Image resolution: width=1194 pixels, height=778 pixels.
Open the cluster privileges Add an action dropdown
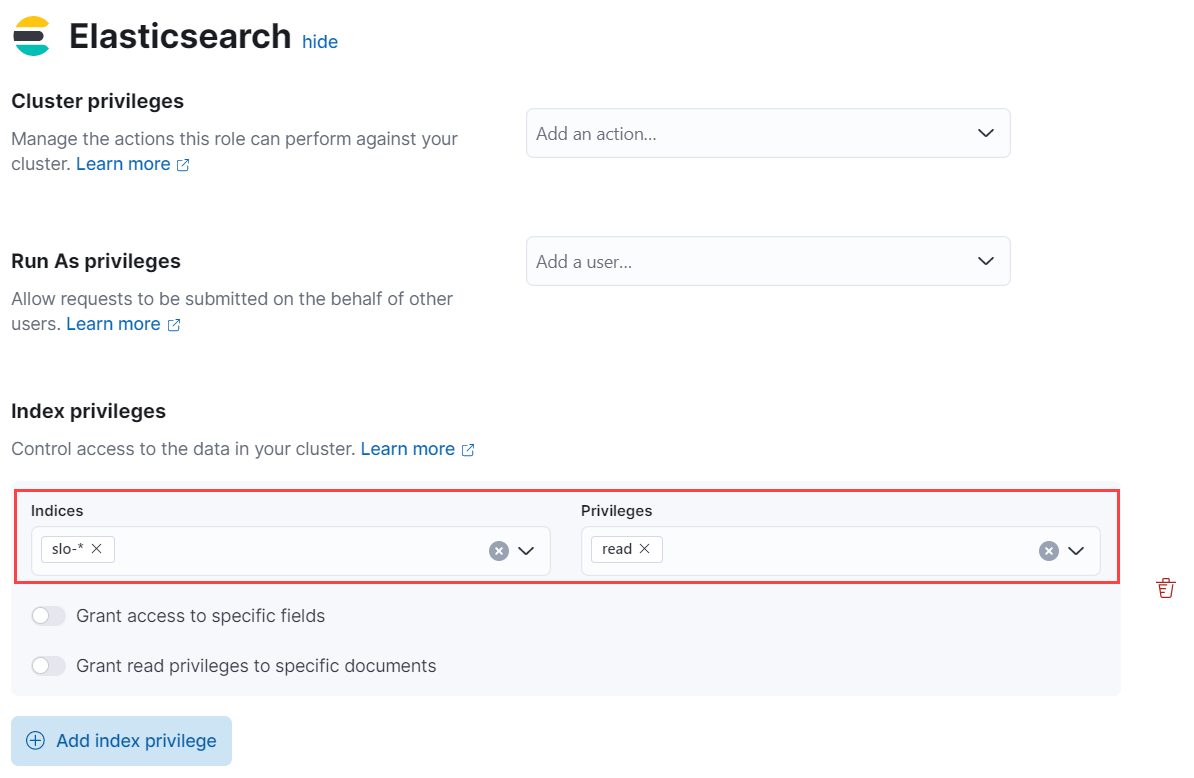[985, 133]
